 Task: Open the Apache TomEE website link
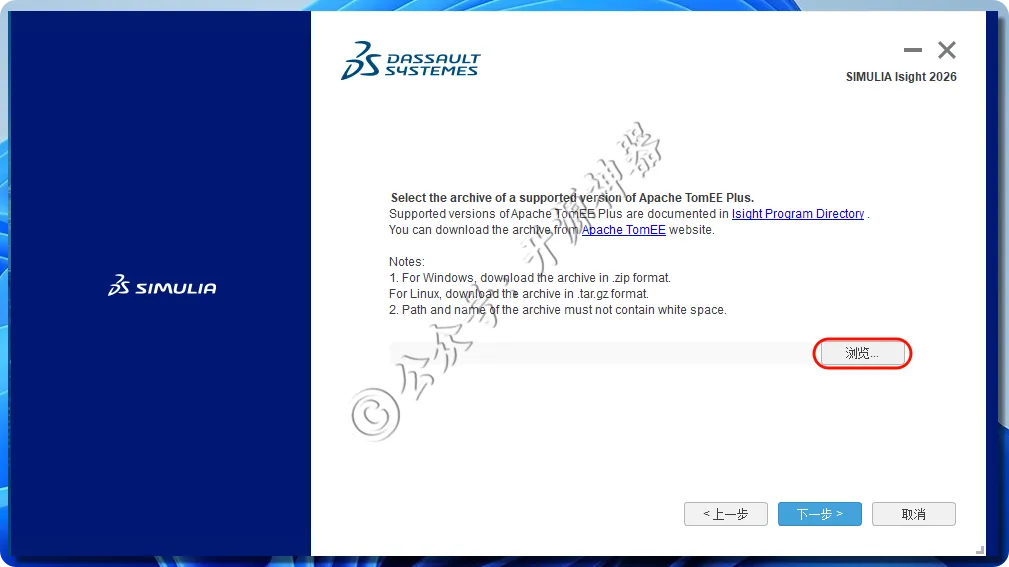click(623, 230)
